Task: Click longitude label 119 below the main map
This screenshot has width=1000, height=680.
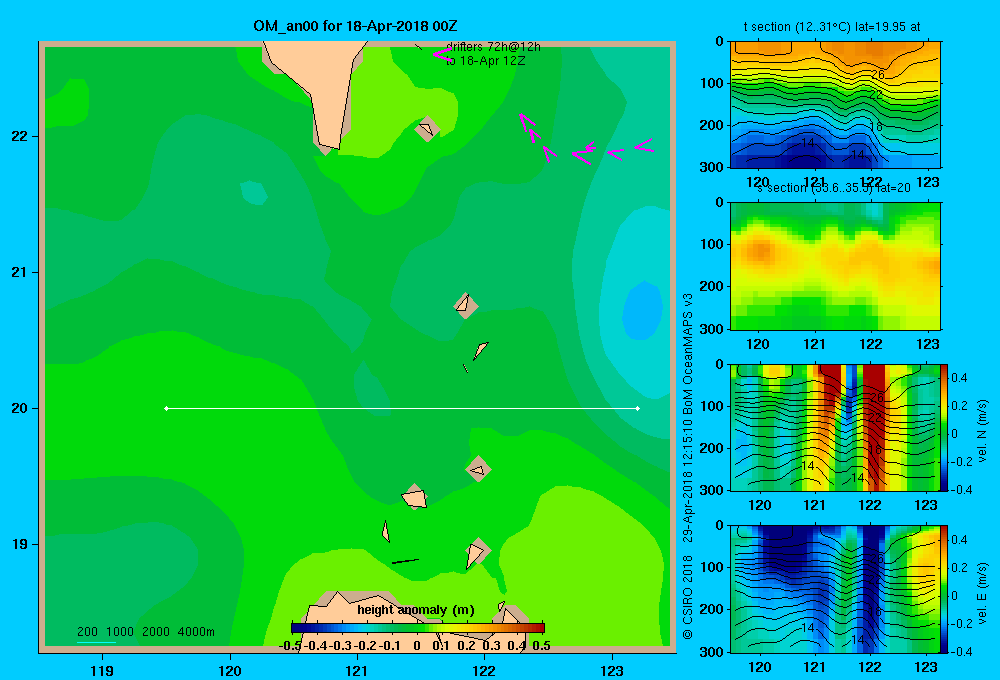Action: (102, 670)
